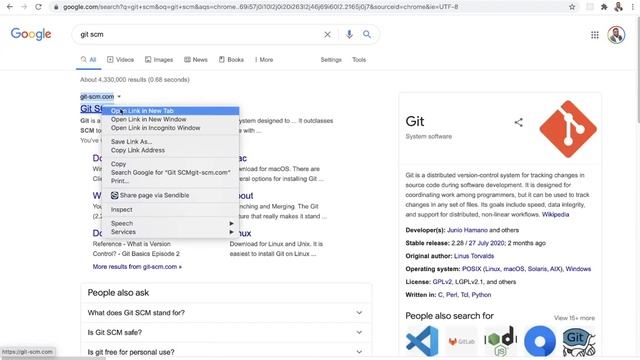Screen dimensions: 640x360
Task: Open the Python language link
Action: click(x=481, y=295)
